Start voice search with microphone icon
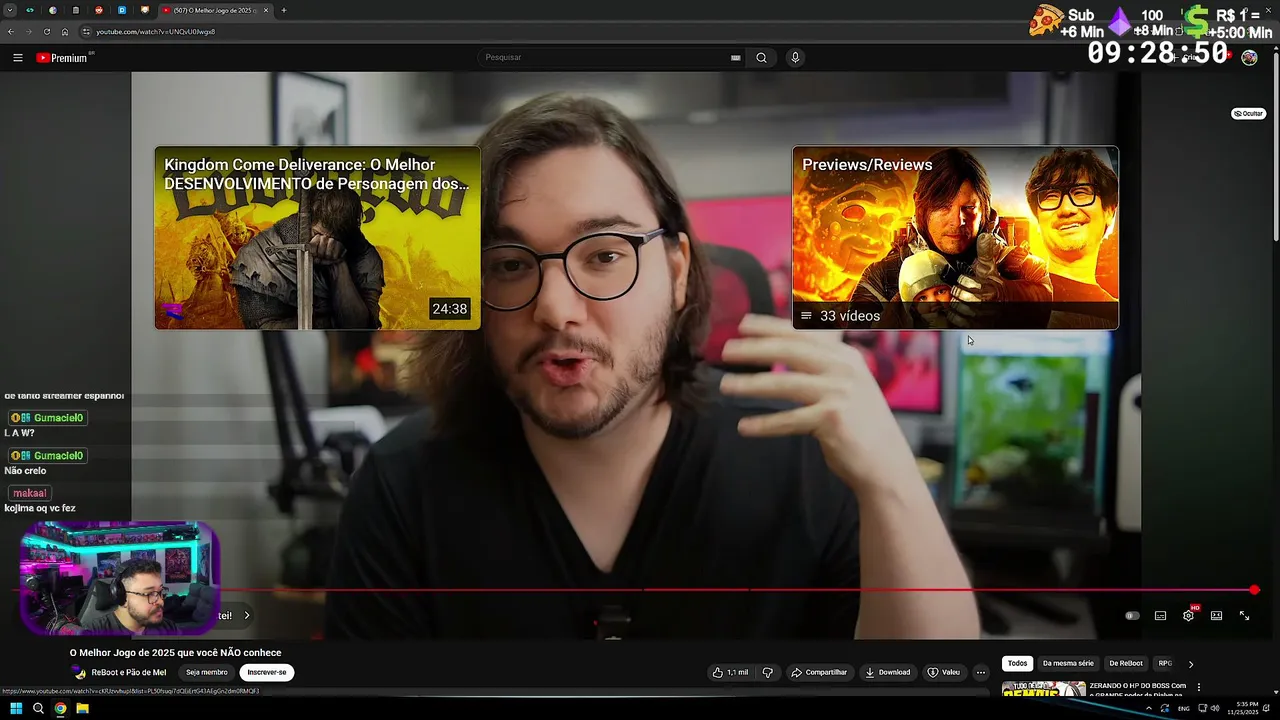Screen dimensions: 1280x720 (x=795, y=58)
